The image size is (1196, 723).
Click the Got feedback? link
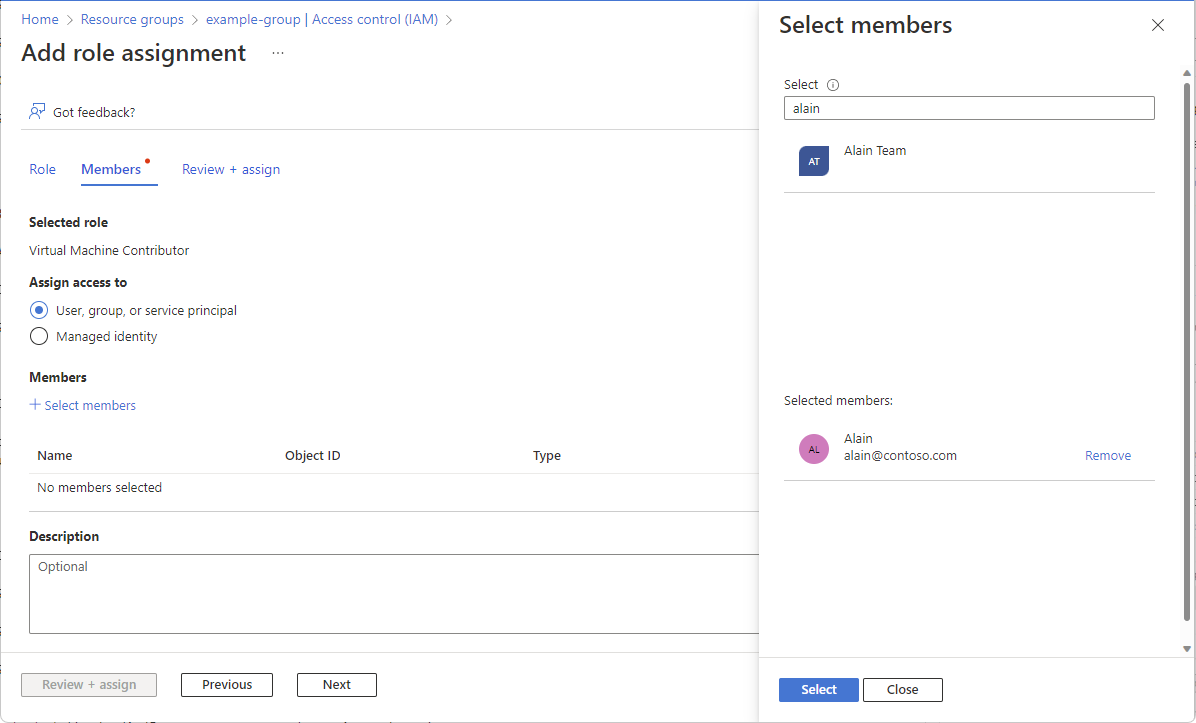[94, 112]
